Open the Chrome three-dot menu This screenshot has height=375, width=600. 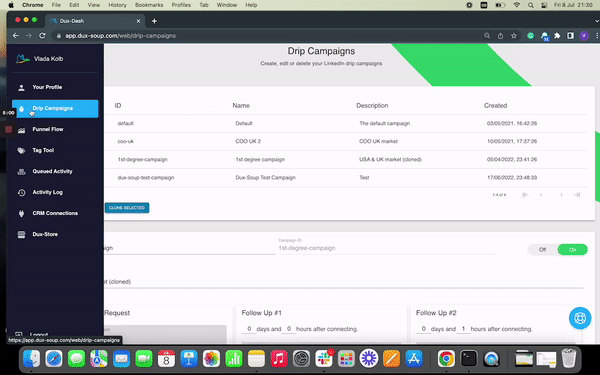597,36
